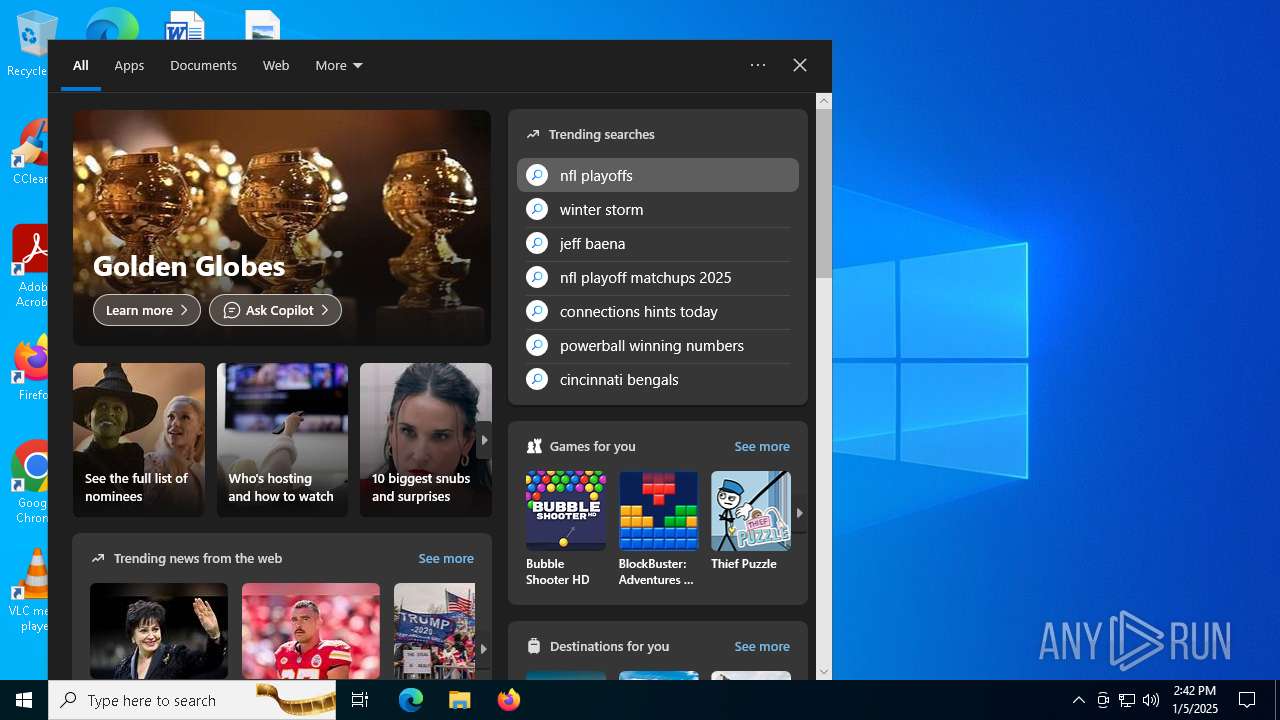This screenshot has height=720, width=1280.
Task: See more Destinations for you
Action: (x=762, y=646)
